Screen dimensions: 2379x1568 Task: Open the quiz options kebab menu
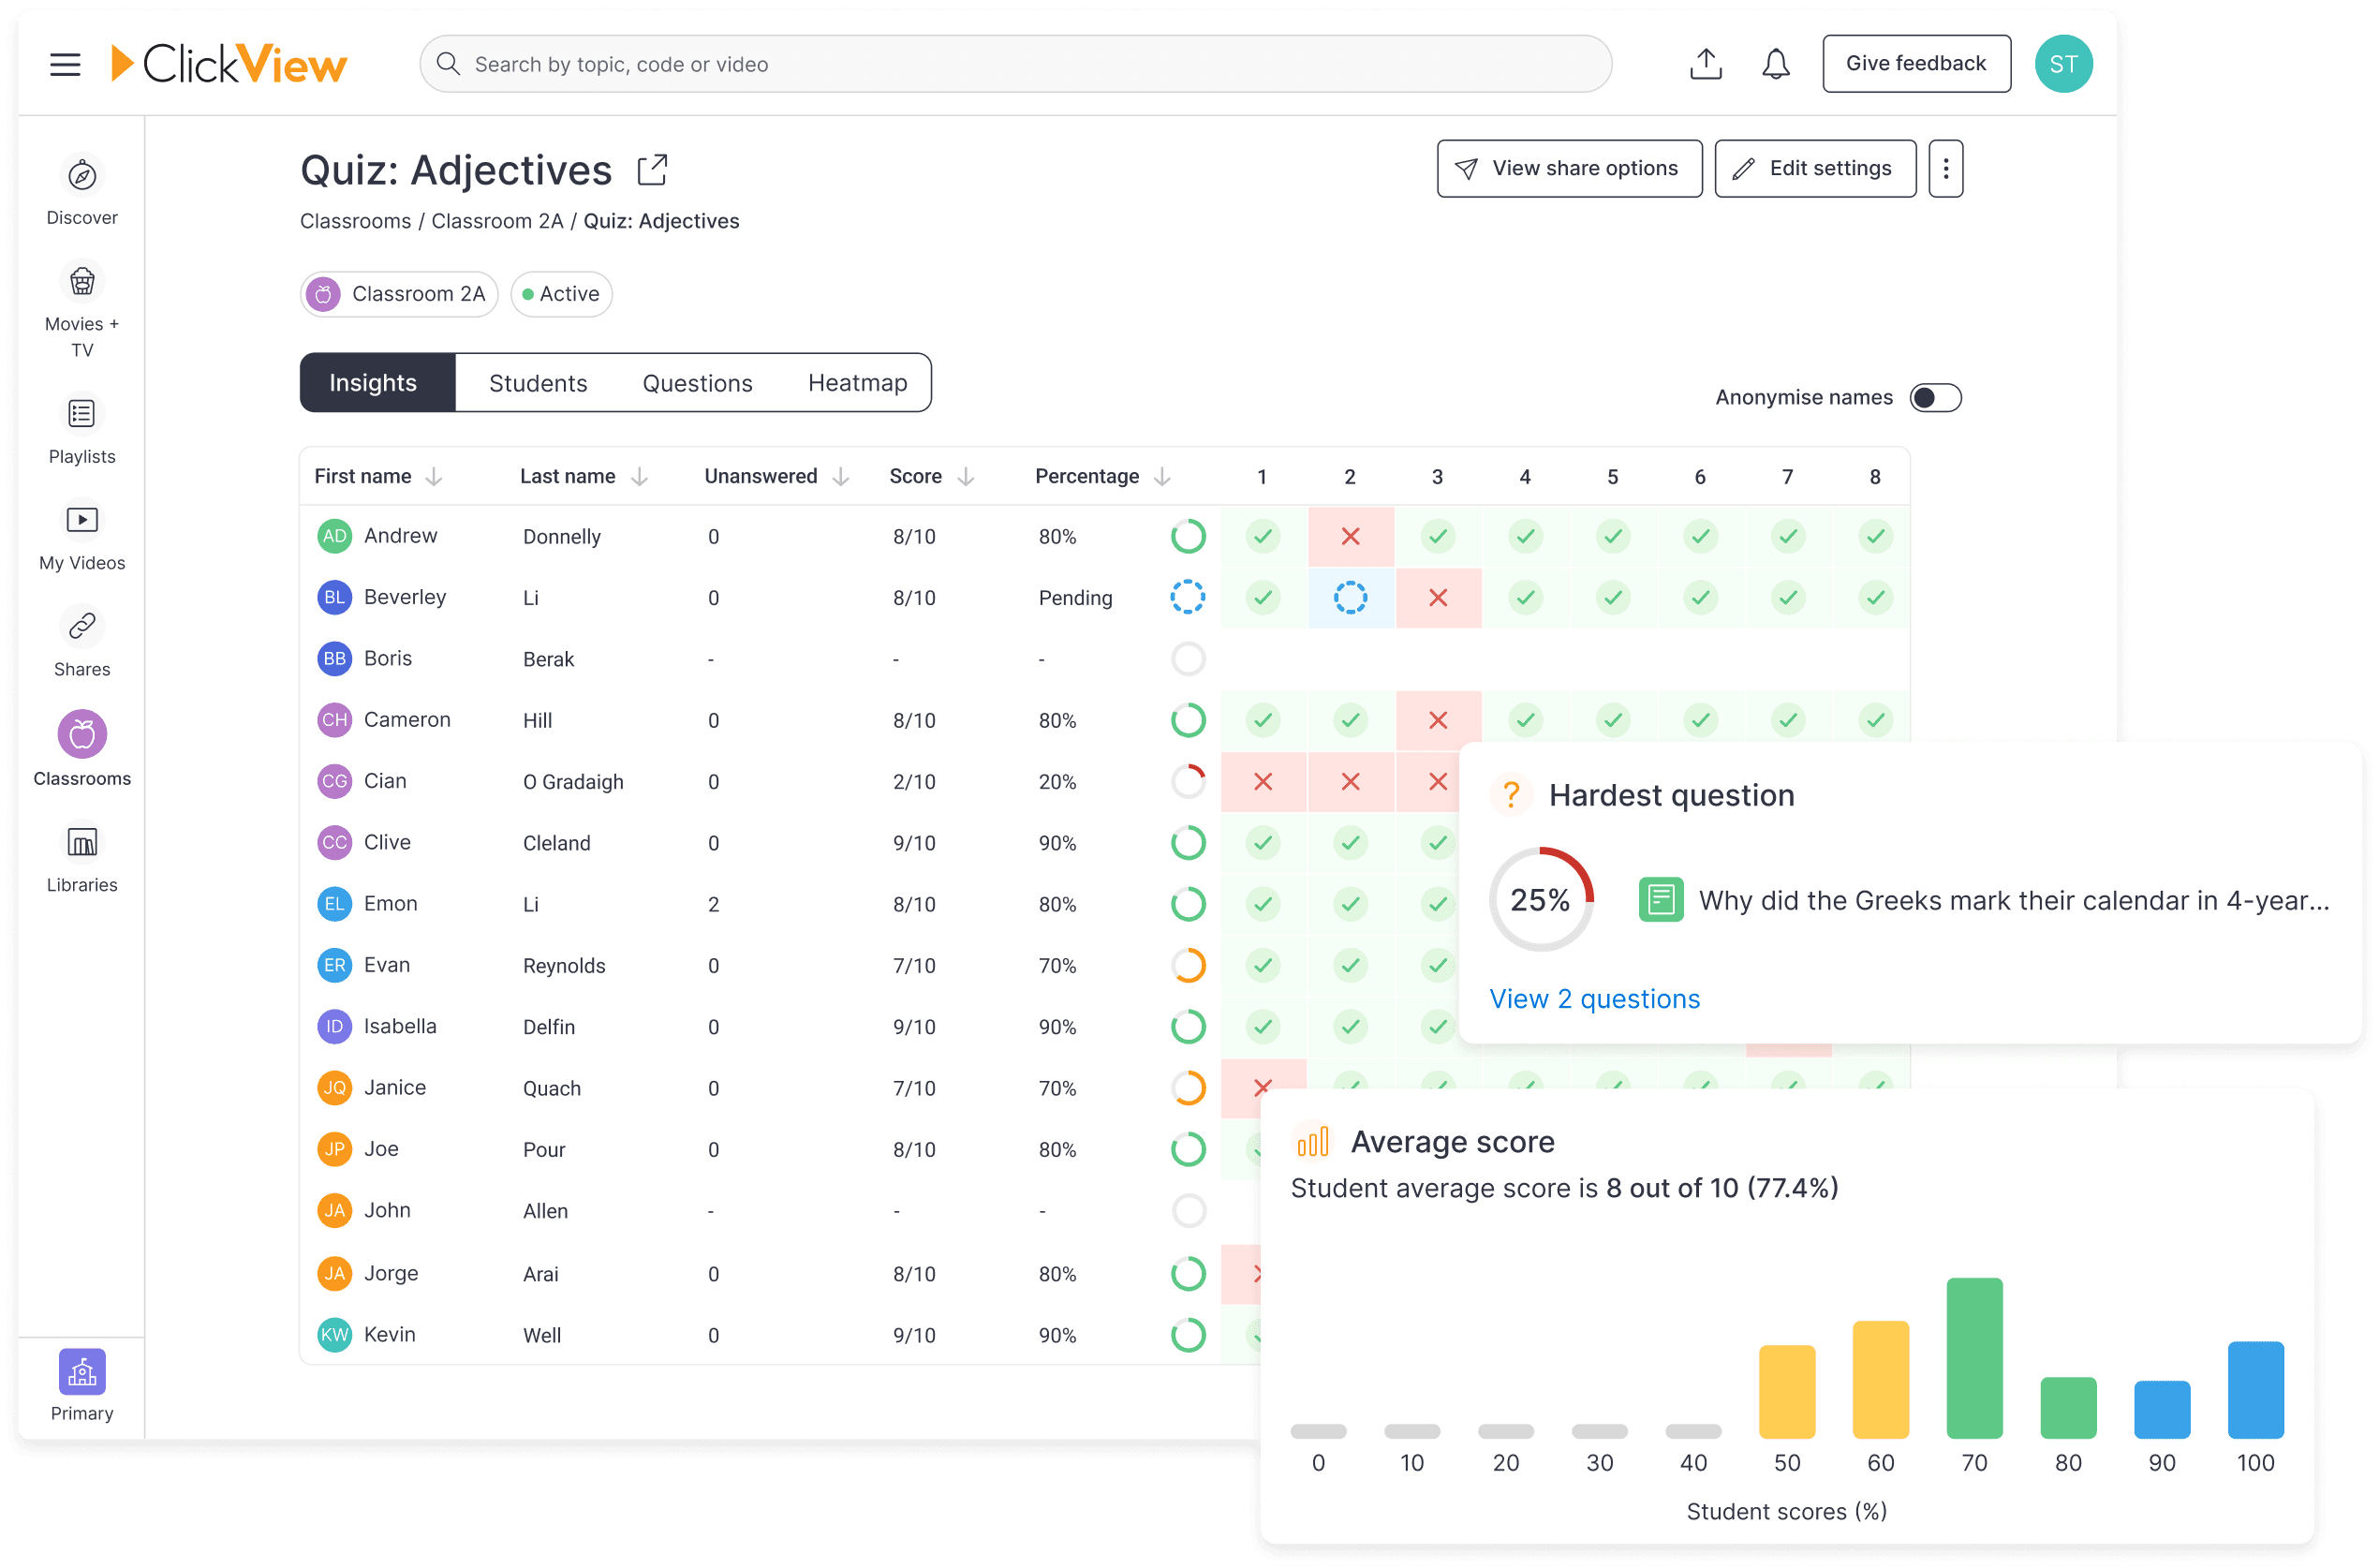click(x=1946, y=168)
